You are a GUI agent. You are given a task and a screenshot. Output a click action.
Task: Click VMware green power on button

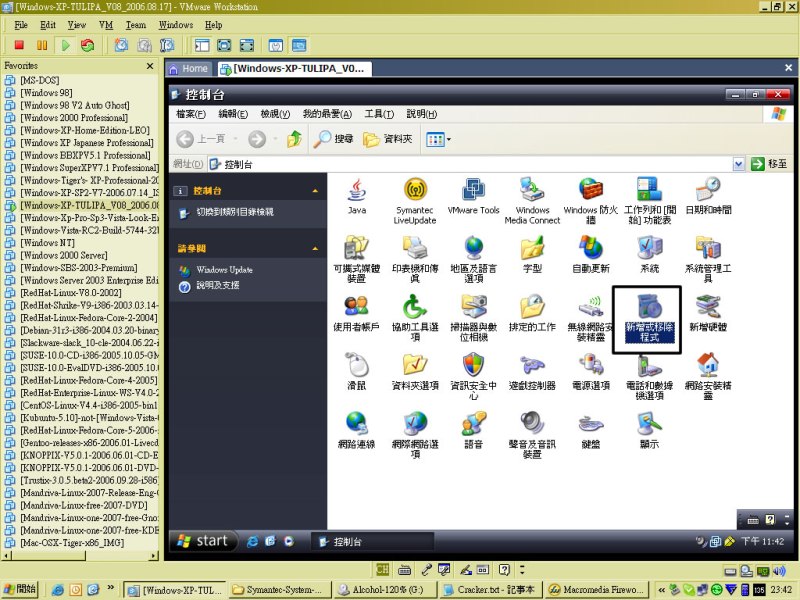click(65, 45)
